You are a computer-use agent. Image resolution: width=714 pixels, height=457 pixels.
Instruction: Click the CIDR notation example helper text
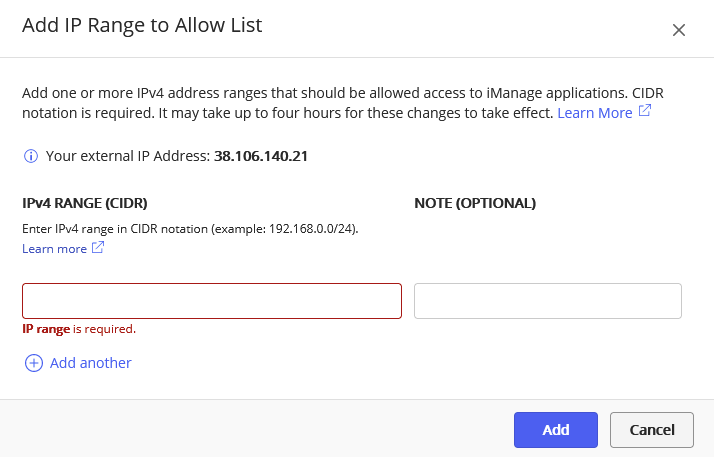[190, 229]
